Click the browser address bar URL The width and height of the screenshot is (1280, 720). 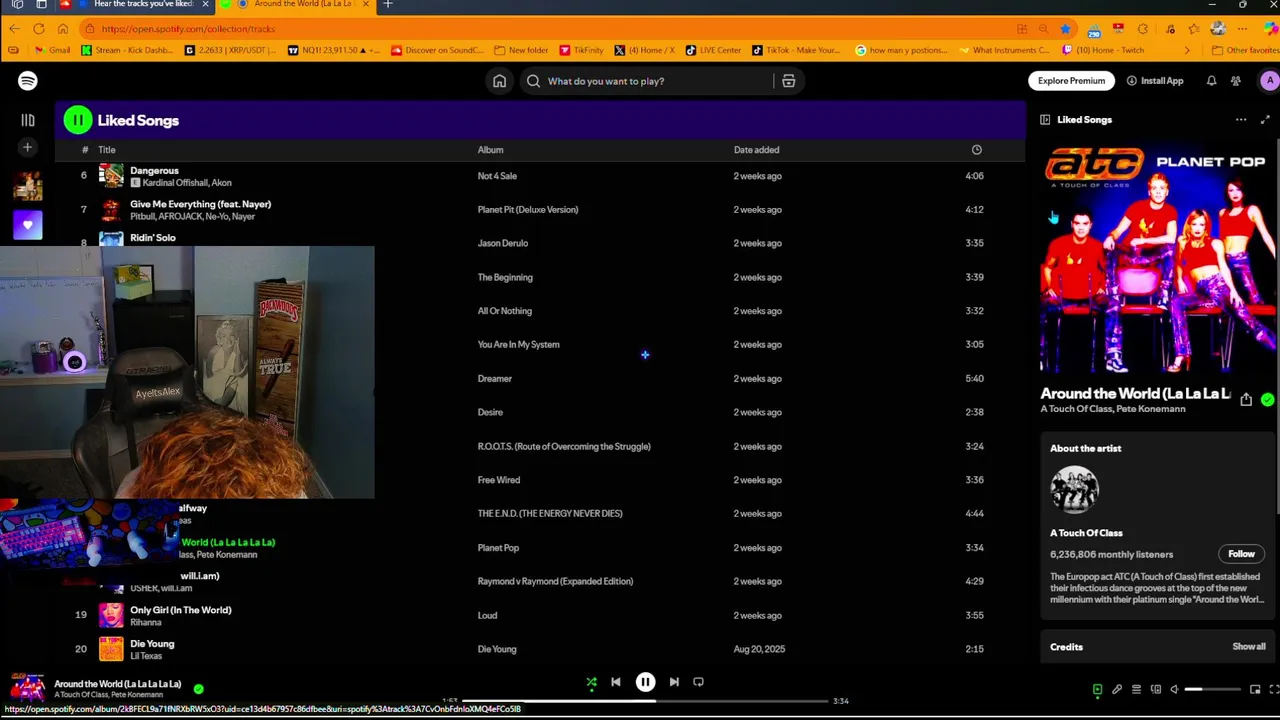[188, 29]
